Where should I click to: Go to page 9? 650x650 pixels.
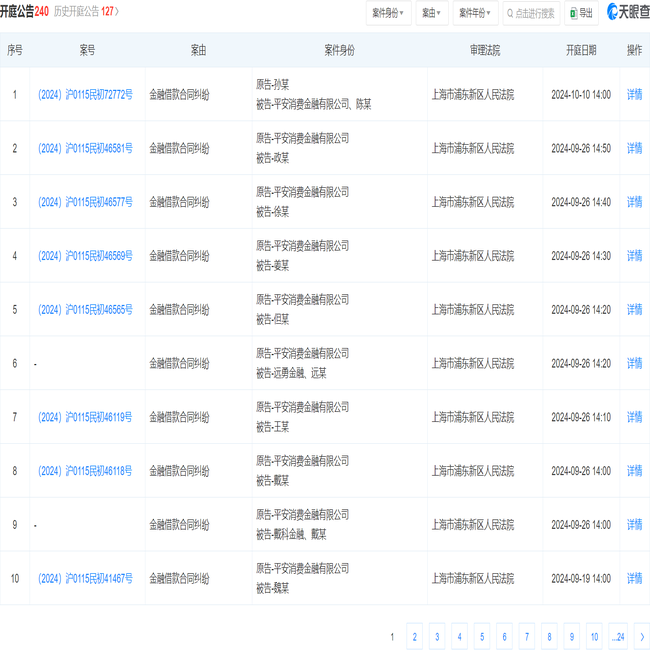[x=571, y=636]
